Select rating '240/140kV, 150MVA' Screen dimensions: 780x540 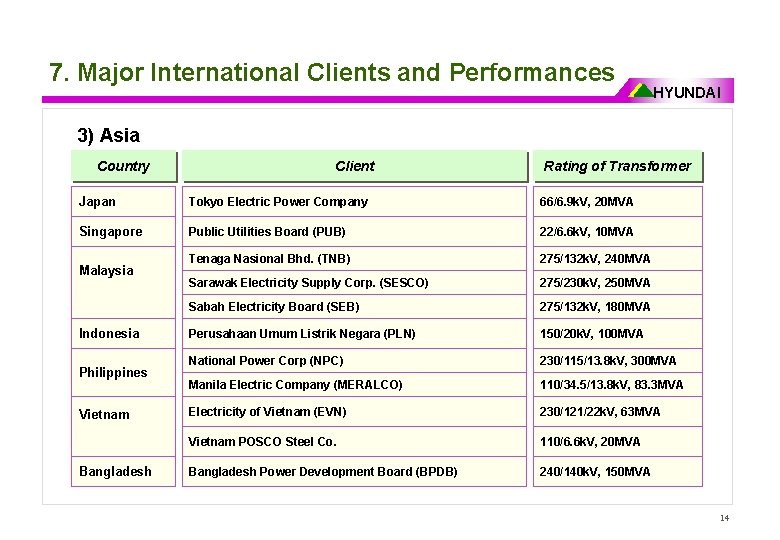click(618, 471)
